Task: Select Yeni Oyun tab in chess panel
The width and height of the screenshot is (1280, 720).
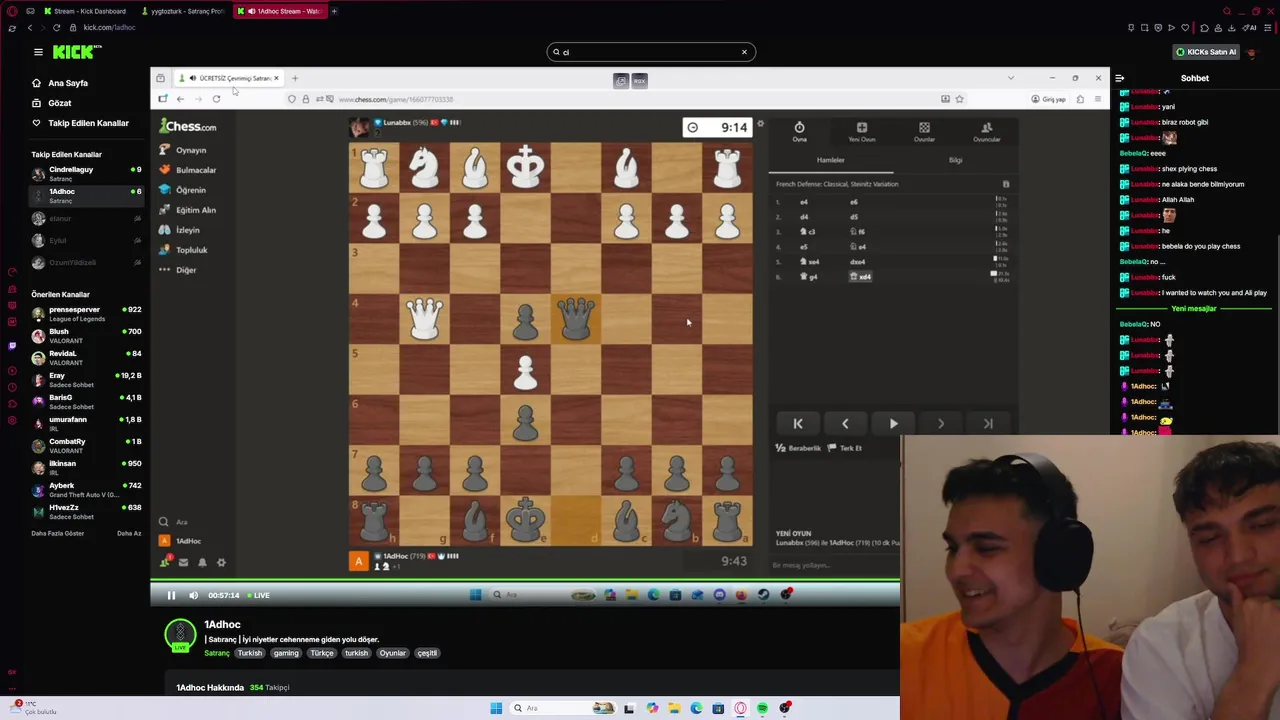Action: tap(861, 132)
